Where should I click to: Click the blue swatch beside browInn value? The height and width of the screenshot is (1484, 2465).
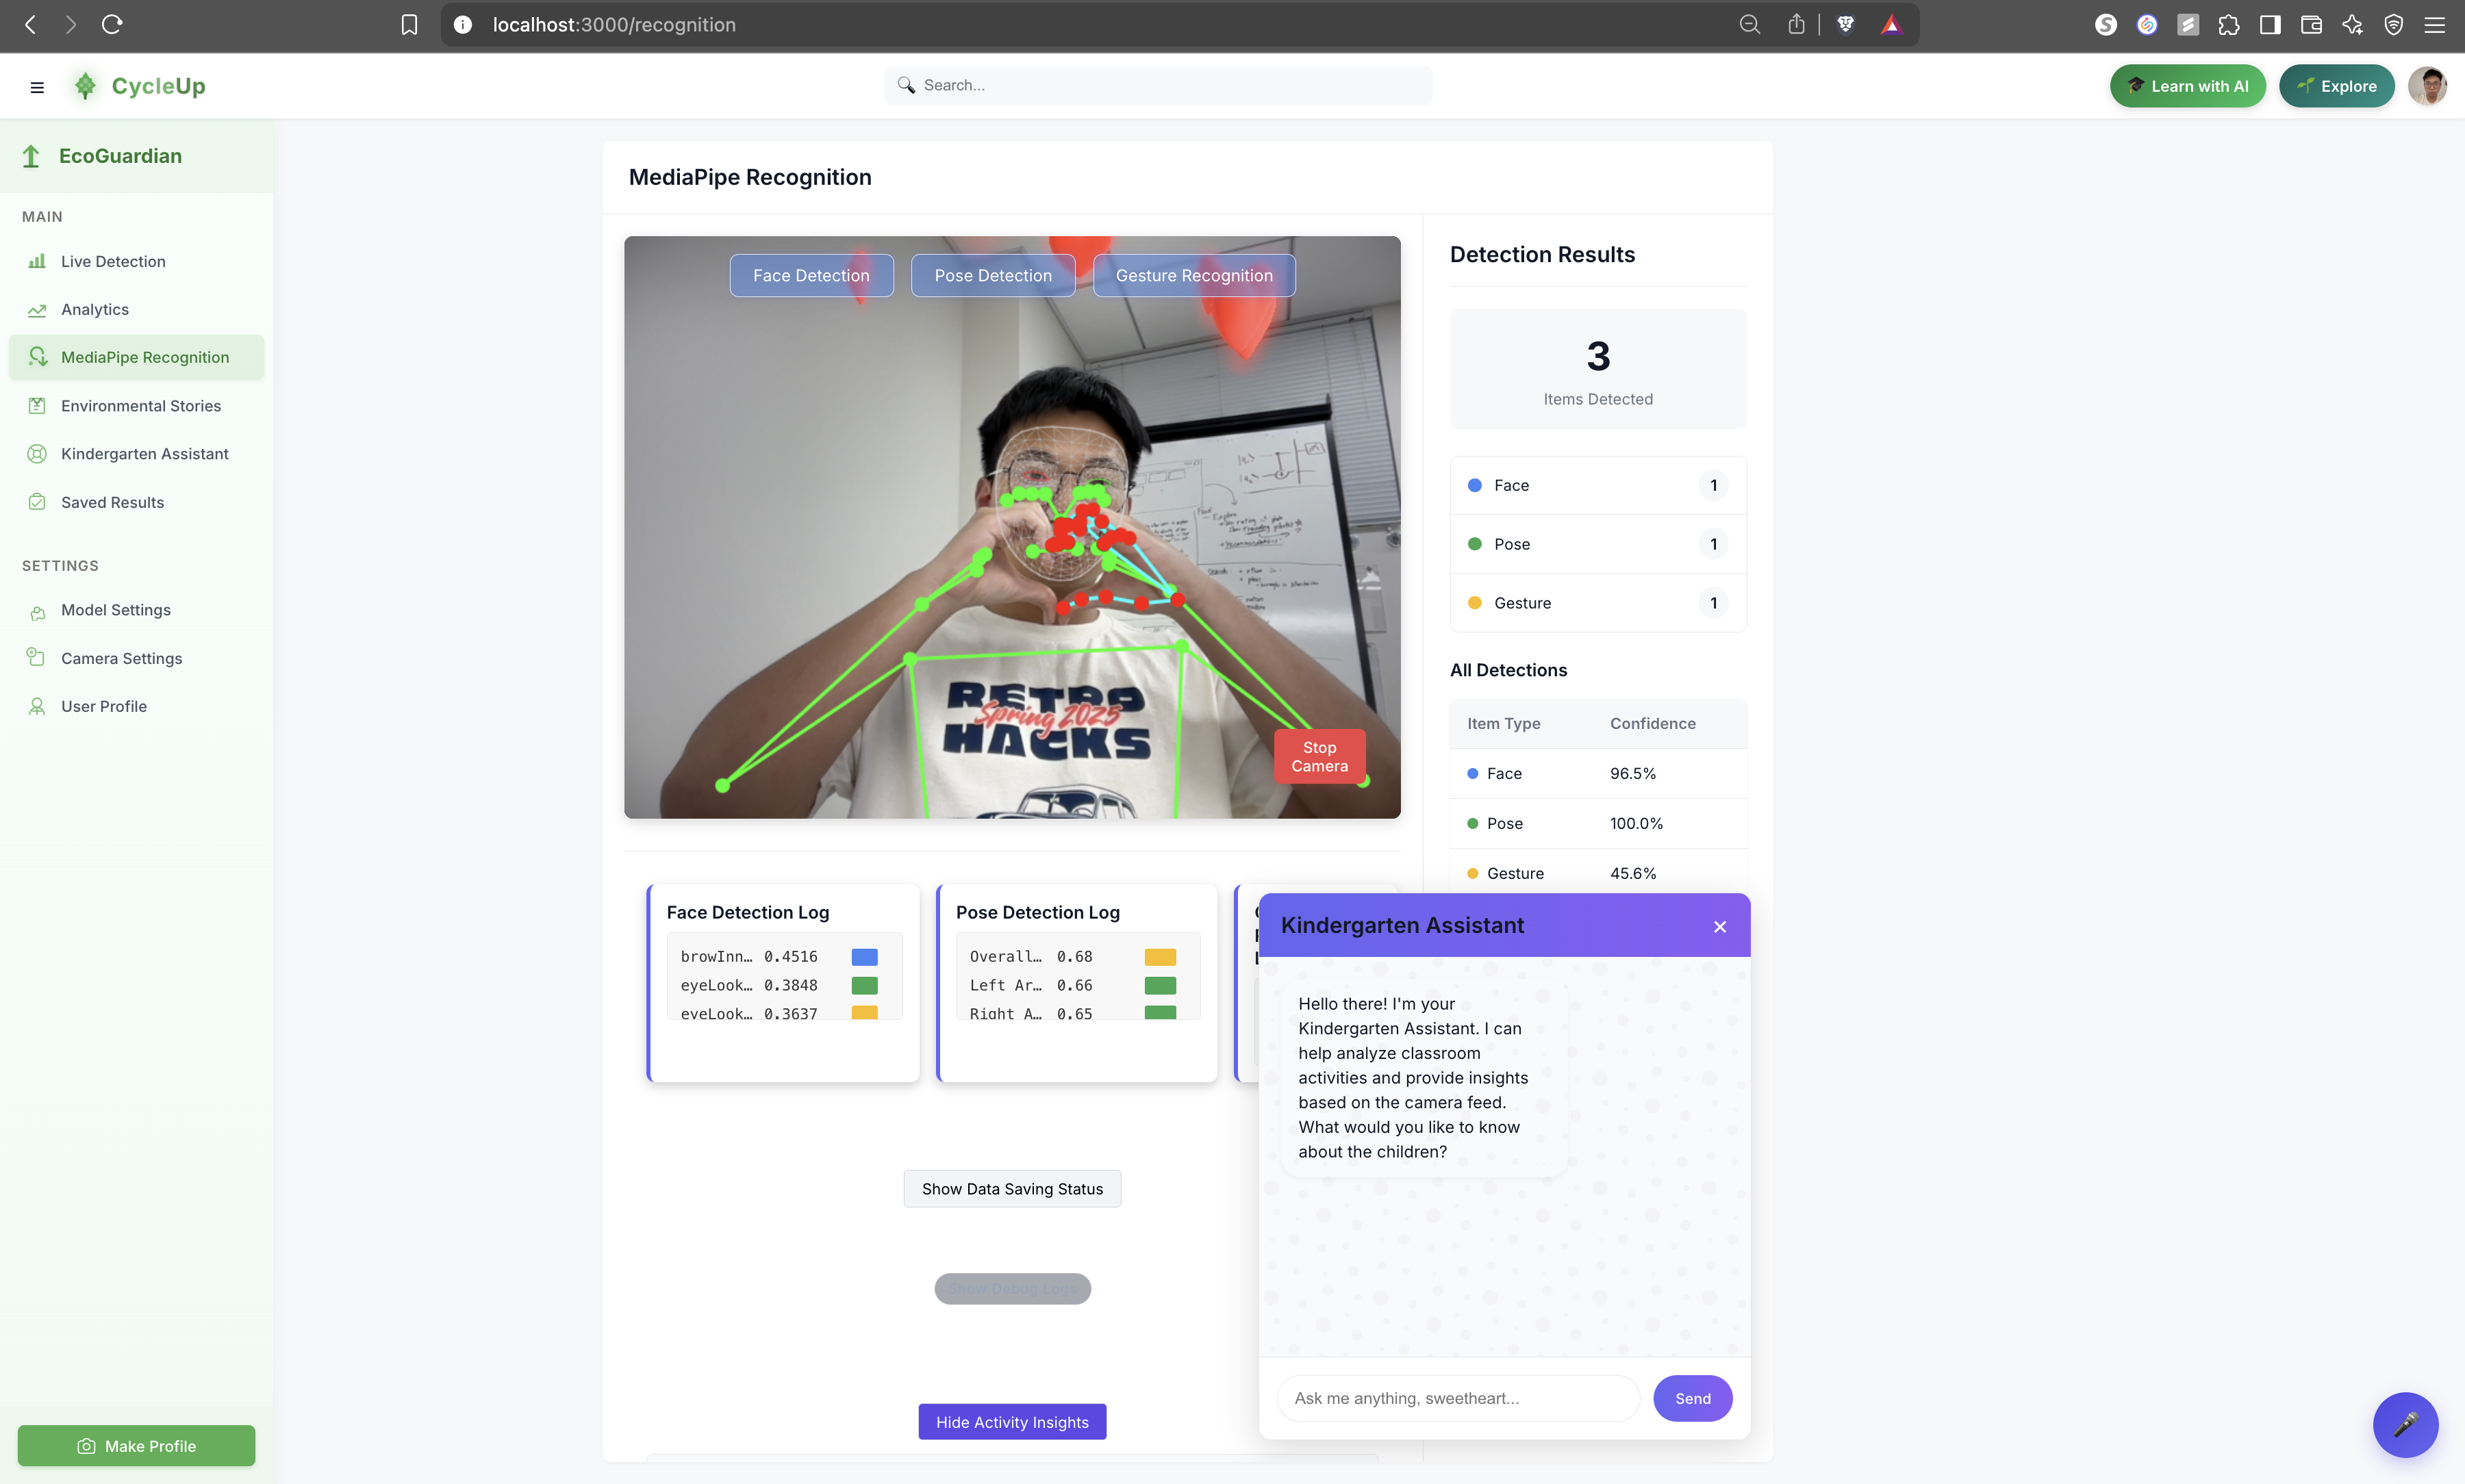pyautogui.click(x=864, y=957)
